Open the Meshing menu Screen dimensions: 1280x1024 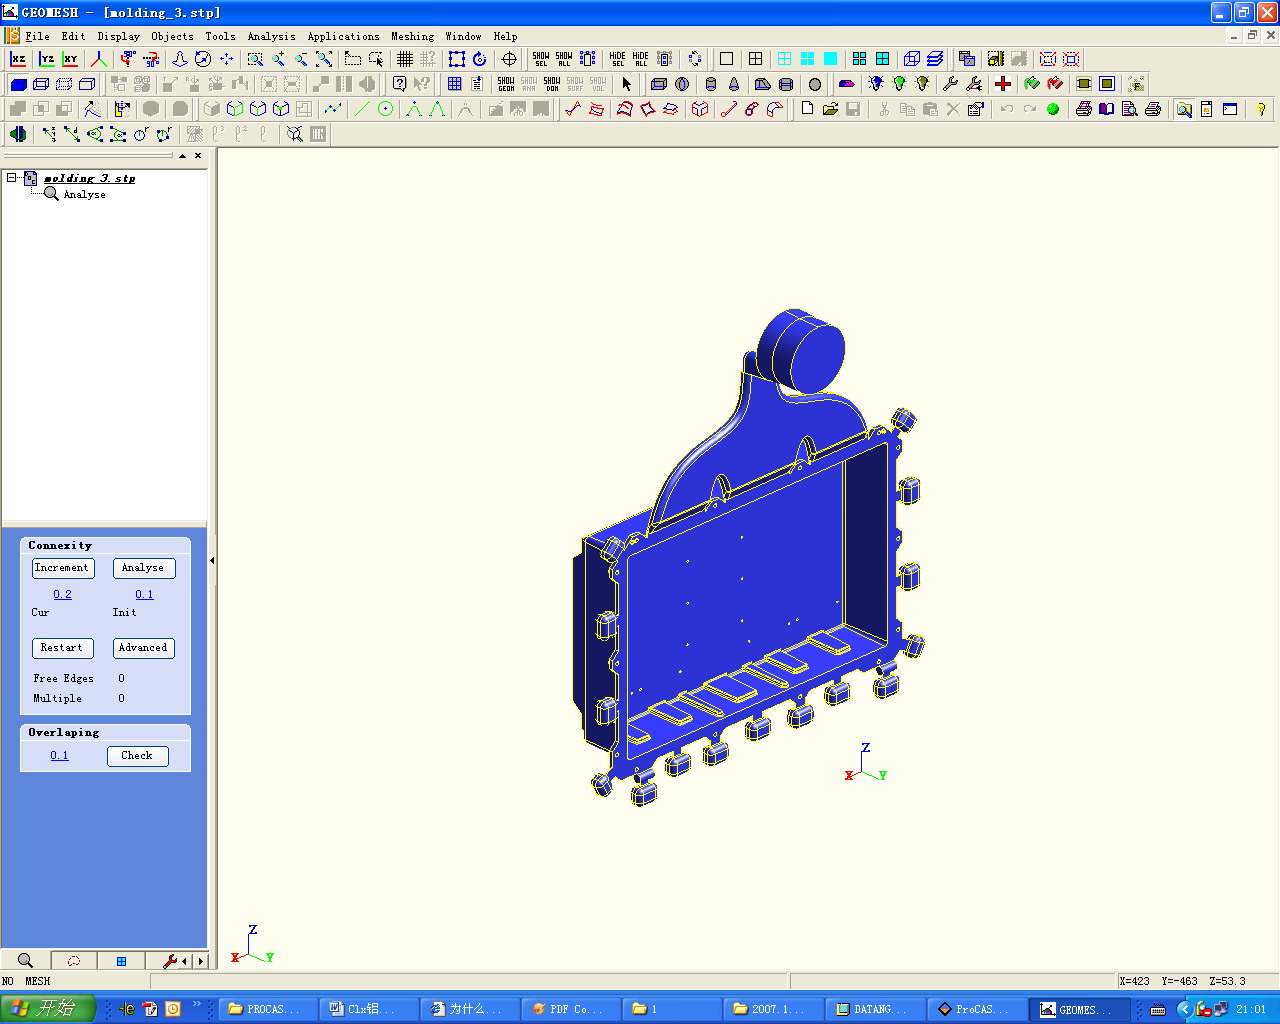click(413, 36)
